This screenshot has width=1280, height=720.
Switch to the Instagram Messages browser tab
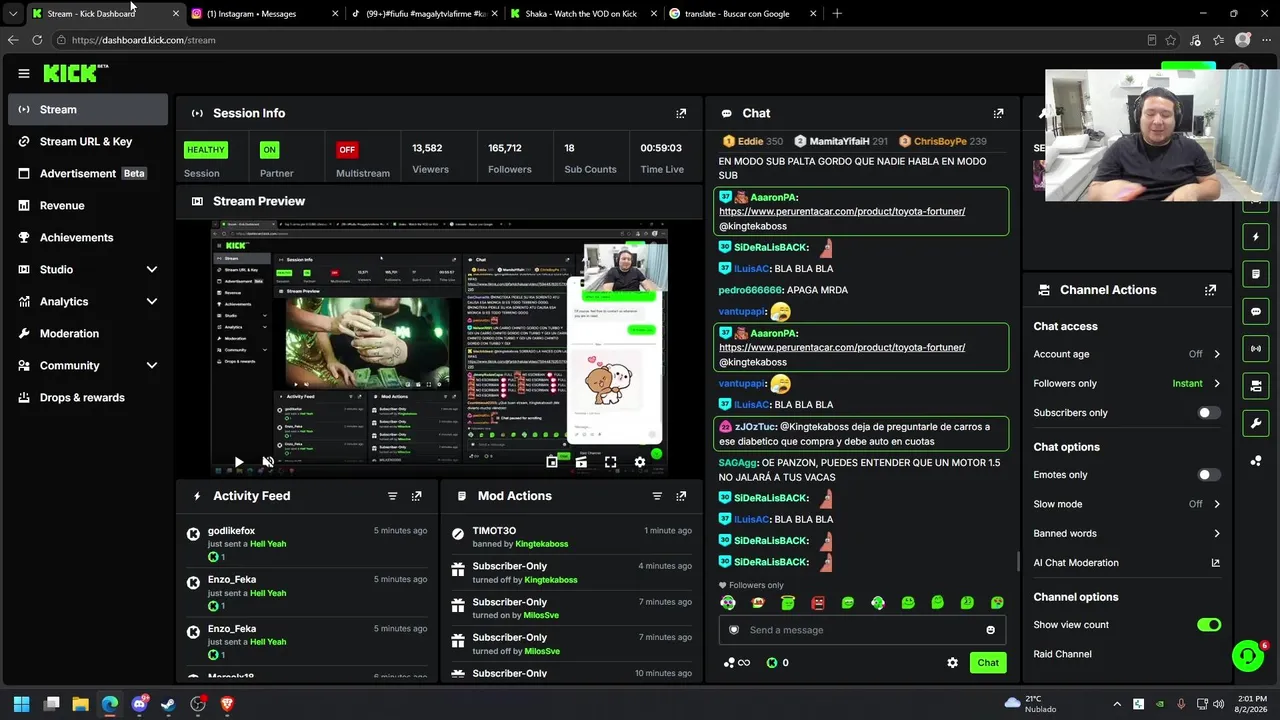pyautogui.click(x=264, y=14)
